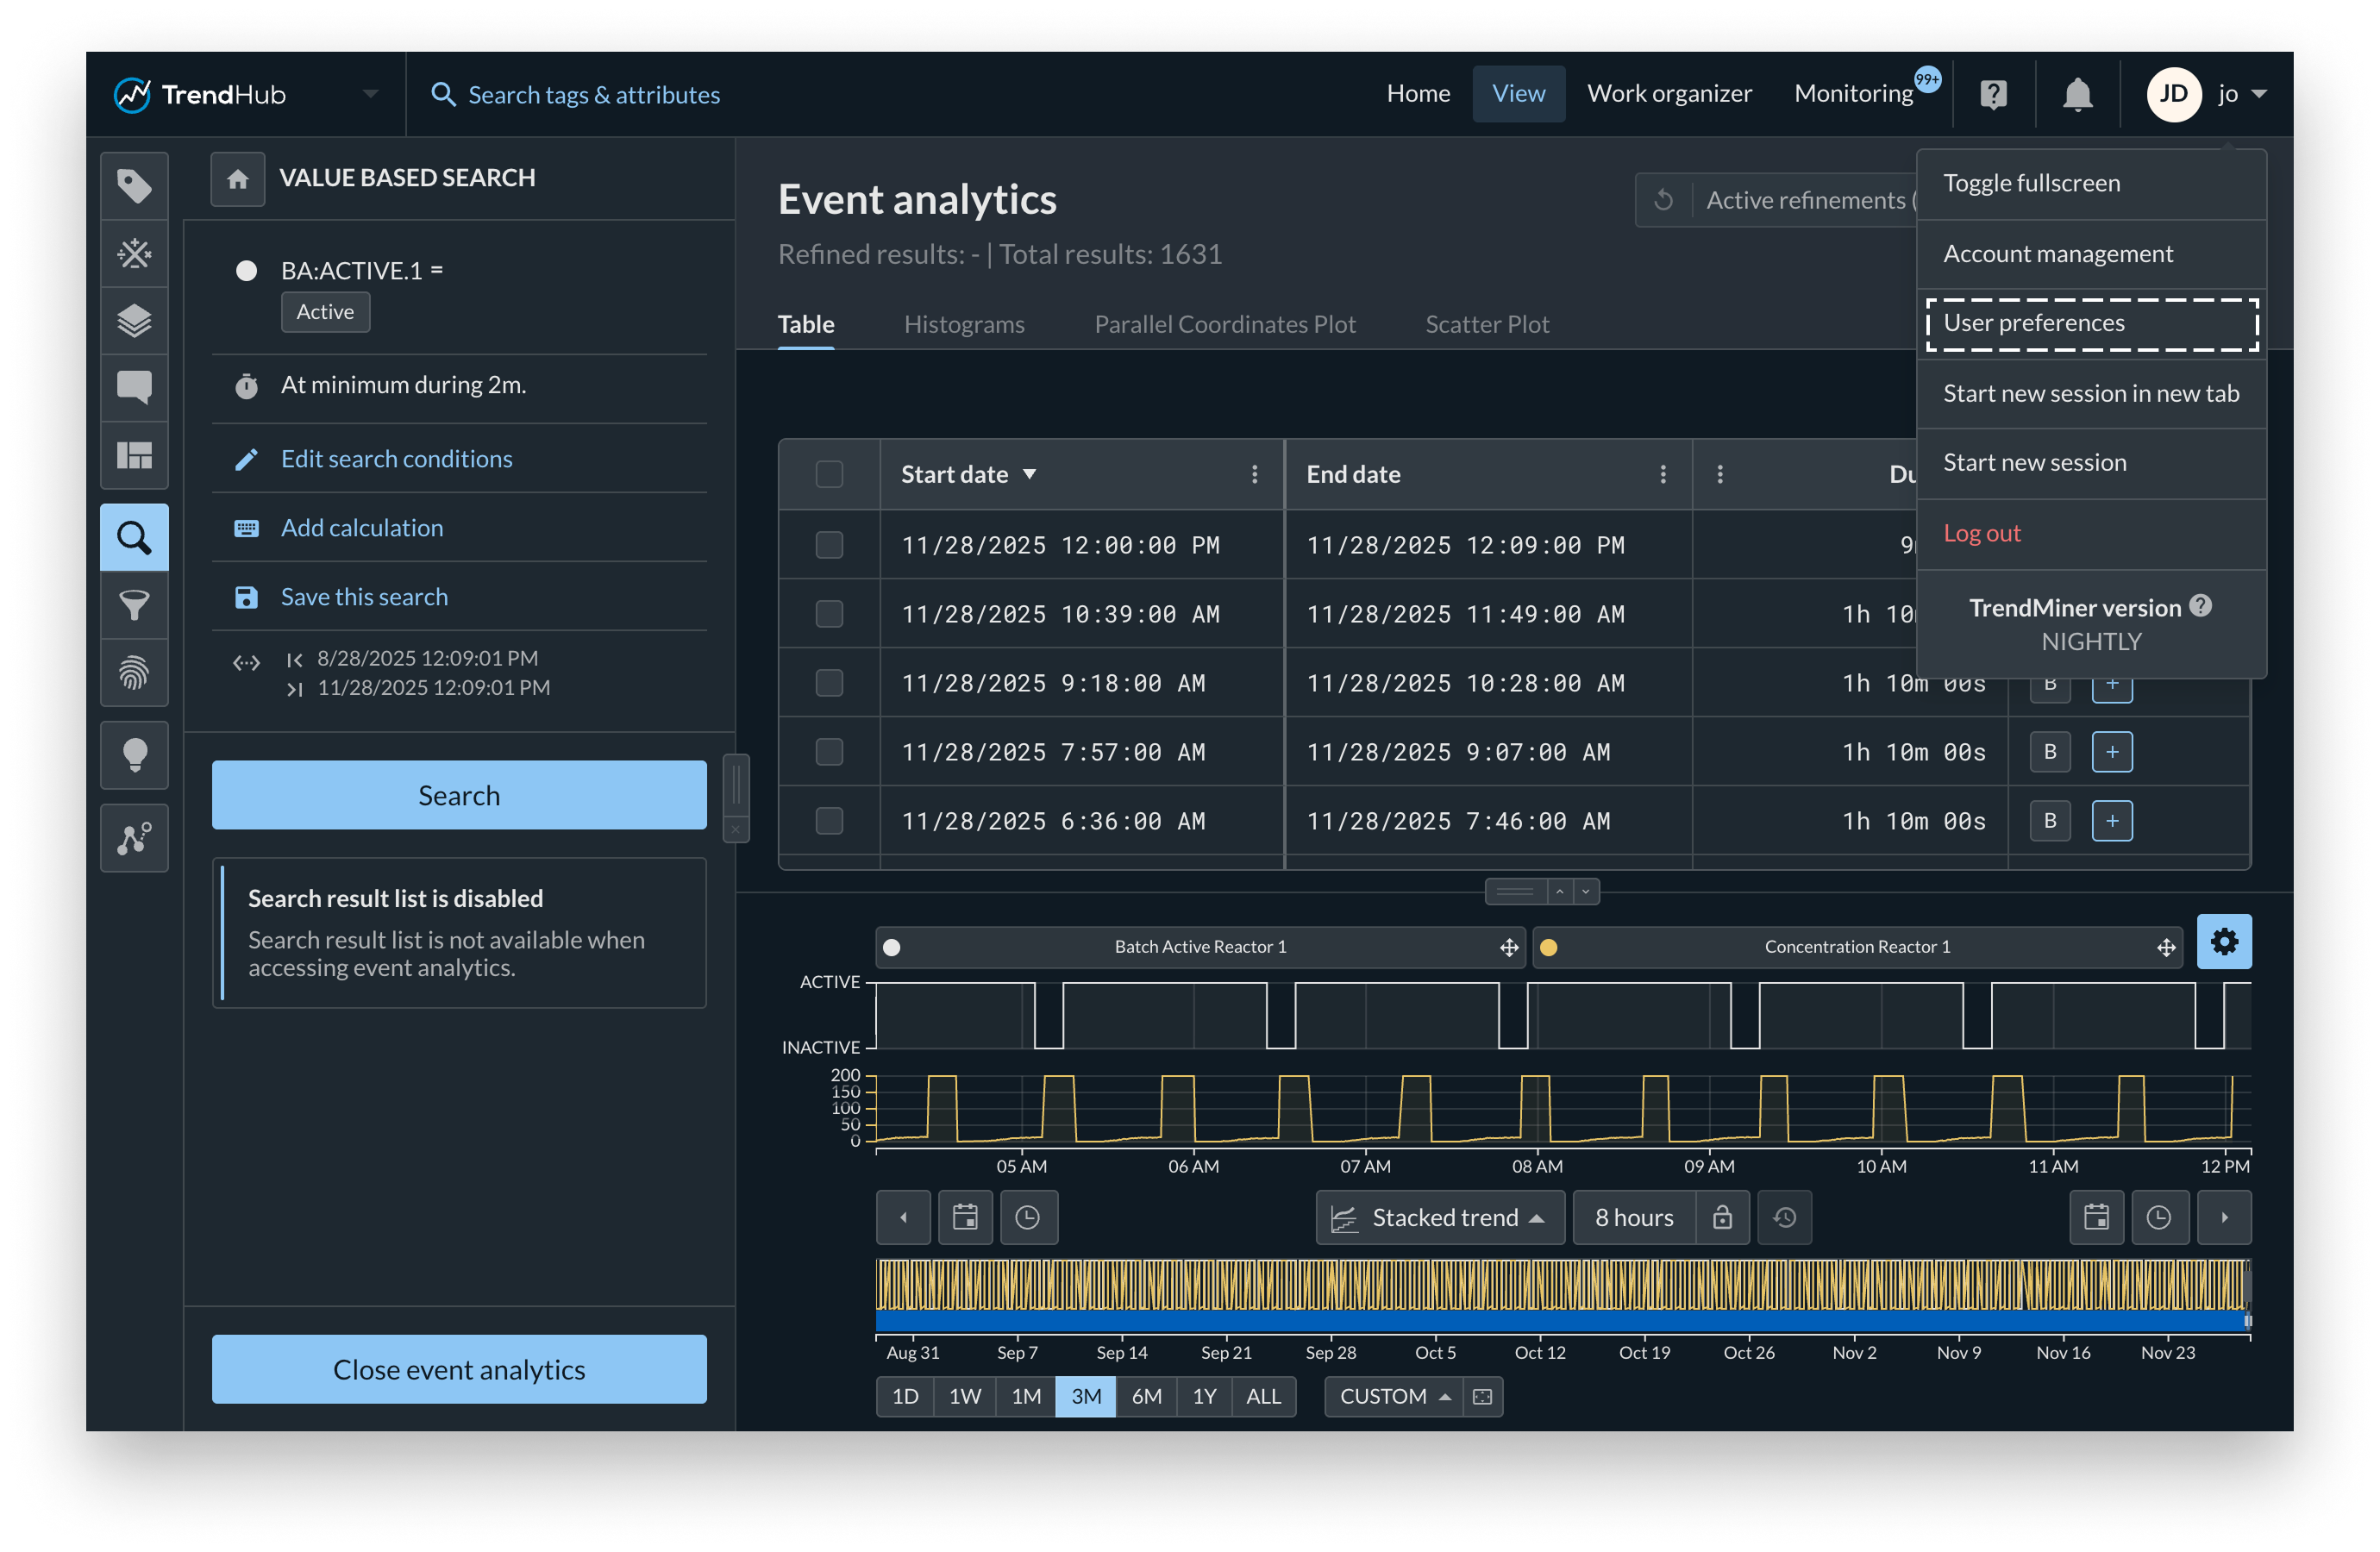Select the 1Y zoom preset

tap(1204, 1396)
